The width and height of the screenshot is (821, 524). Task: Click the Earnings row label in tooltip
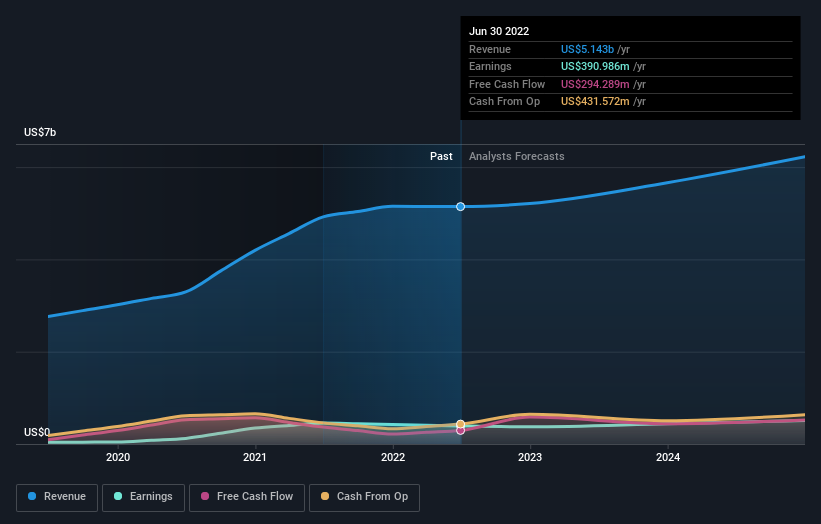(490, 66)
